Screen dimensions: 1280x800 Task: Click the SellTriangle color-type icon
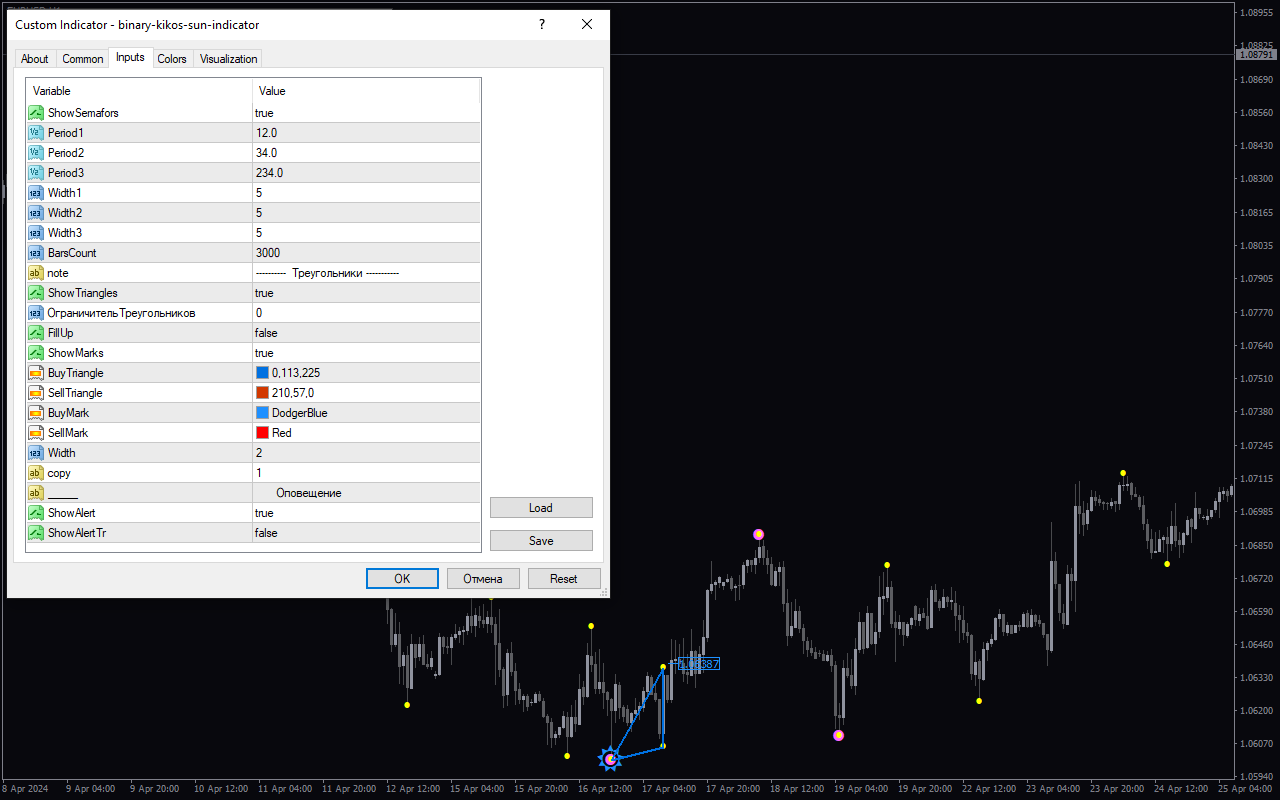point(35,393)
